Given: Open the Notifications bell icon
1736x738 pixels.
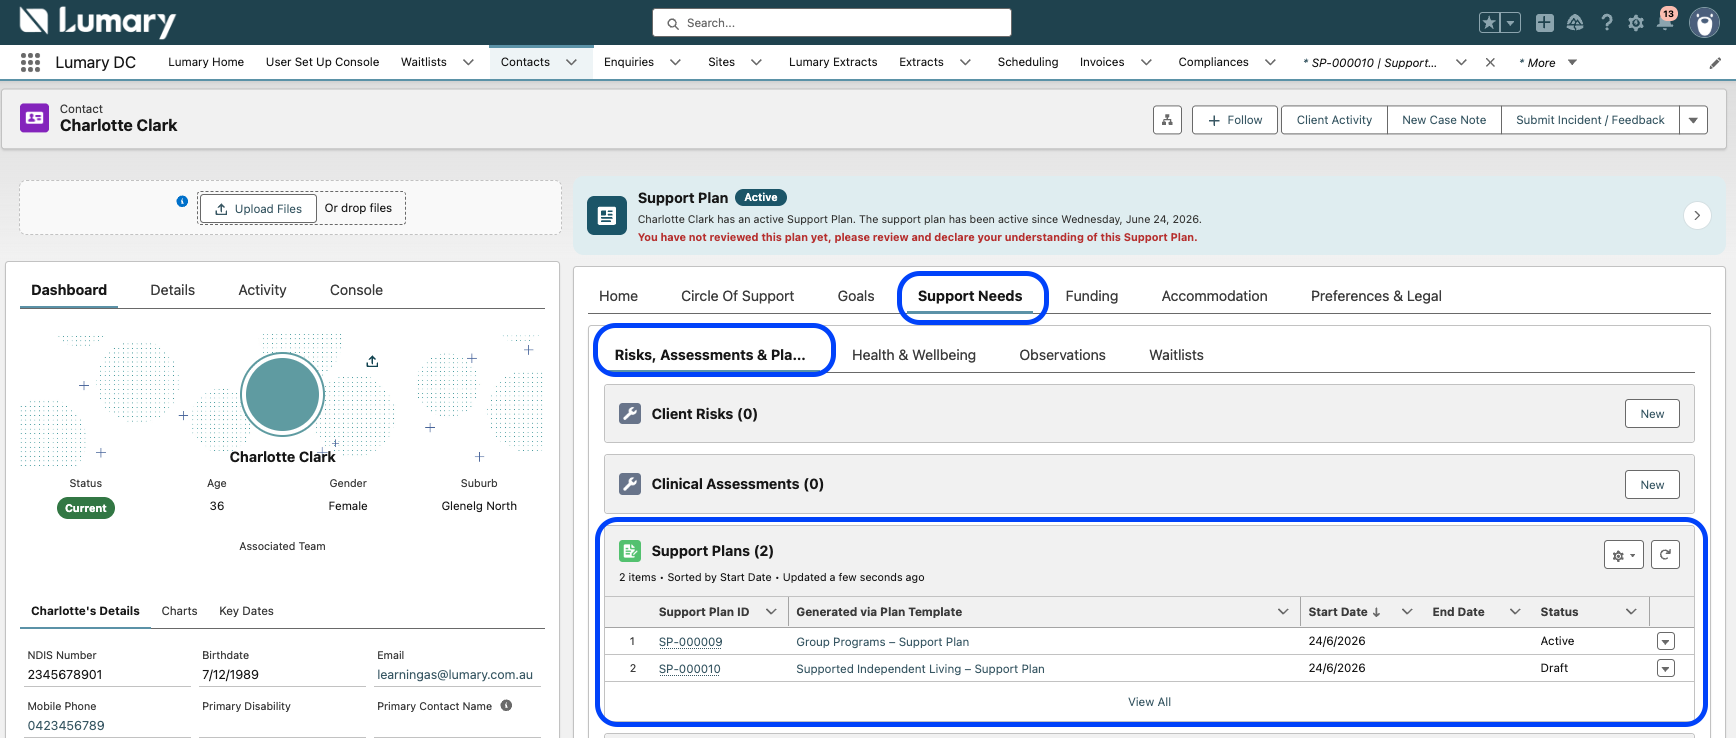Looking at the screenshot, I should [x=1665, y=21].
